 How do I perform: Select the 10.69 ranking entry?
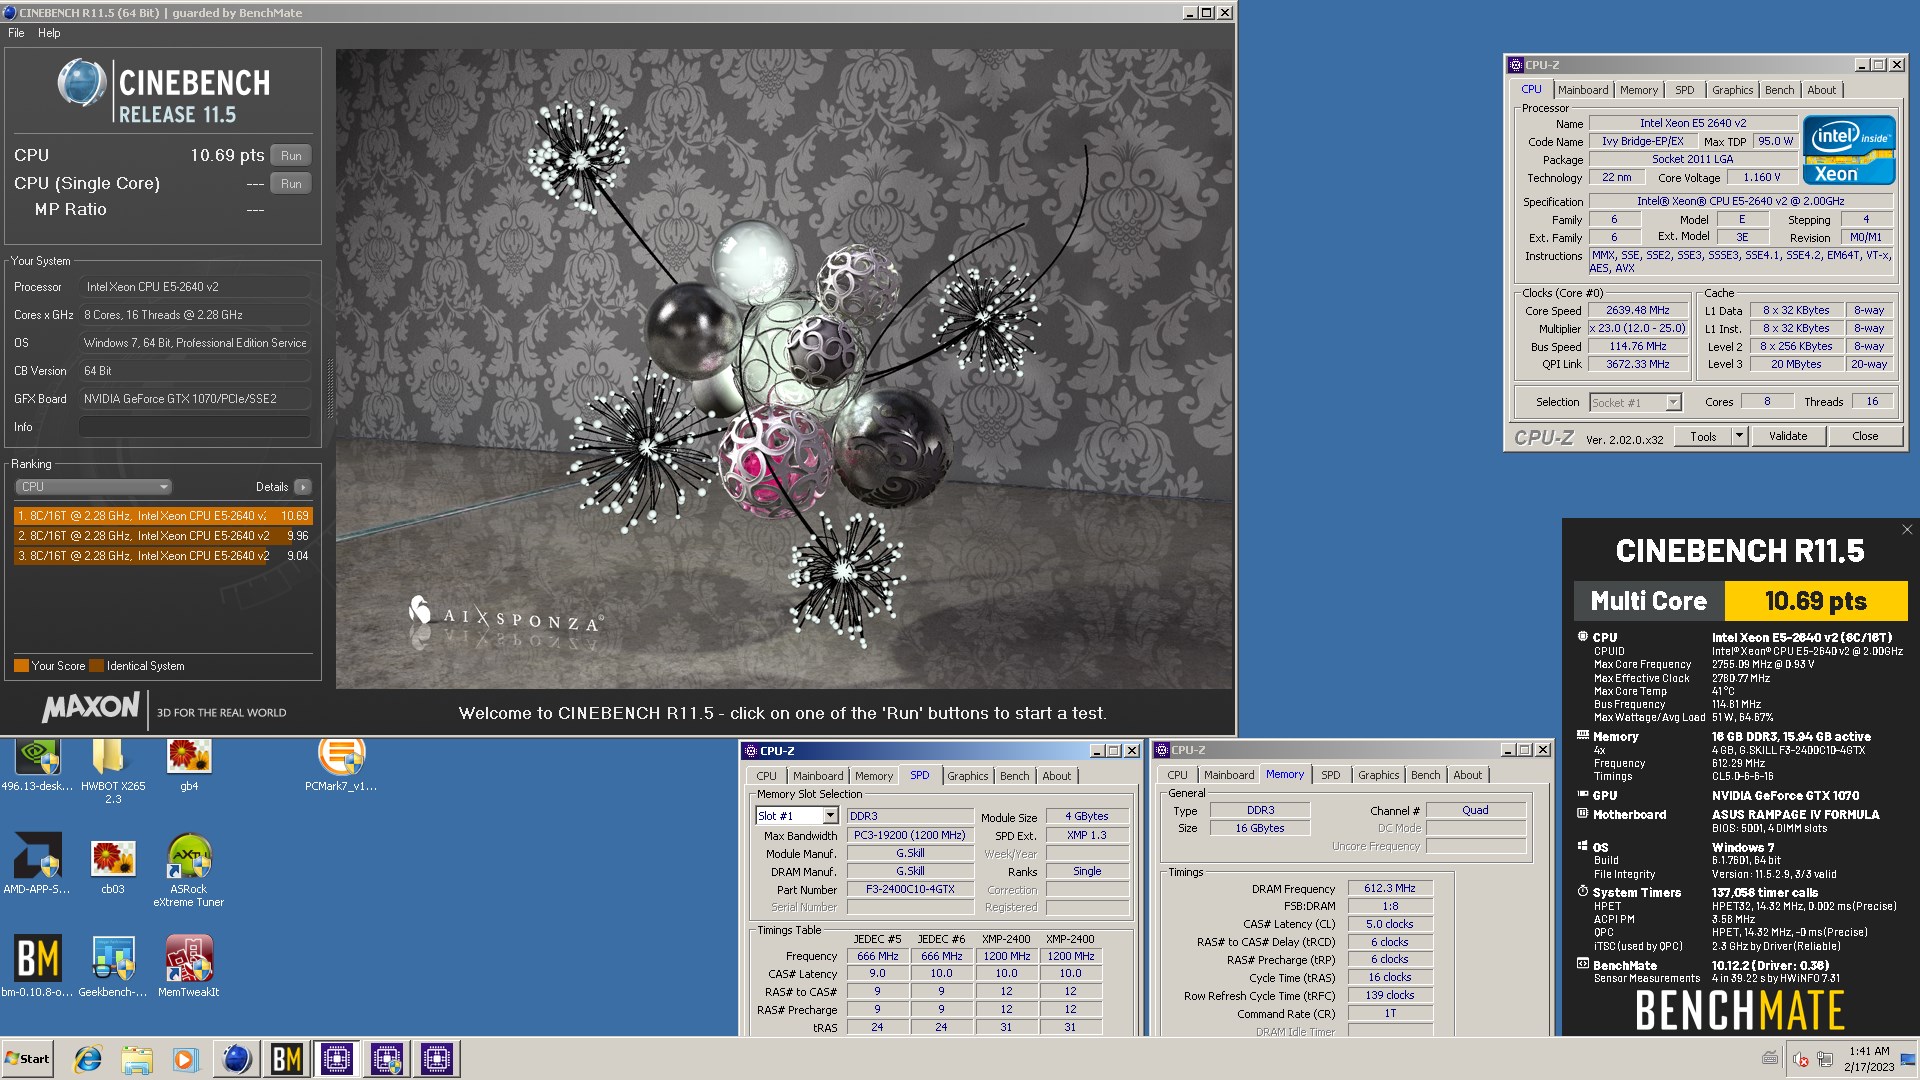163,516
